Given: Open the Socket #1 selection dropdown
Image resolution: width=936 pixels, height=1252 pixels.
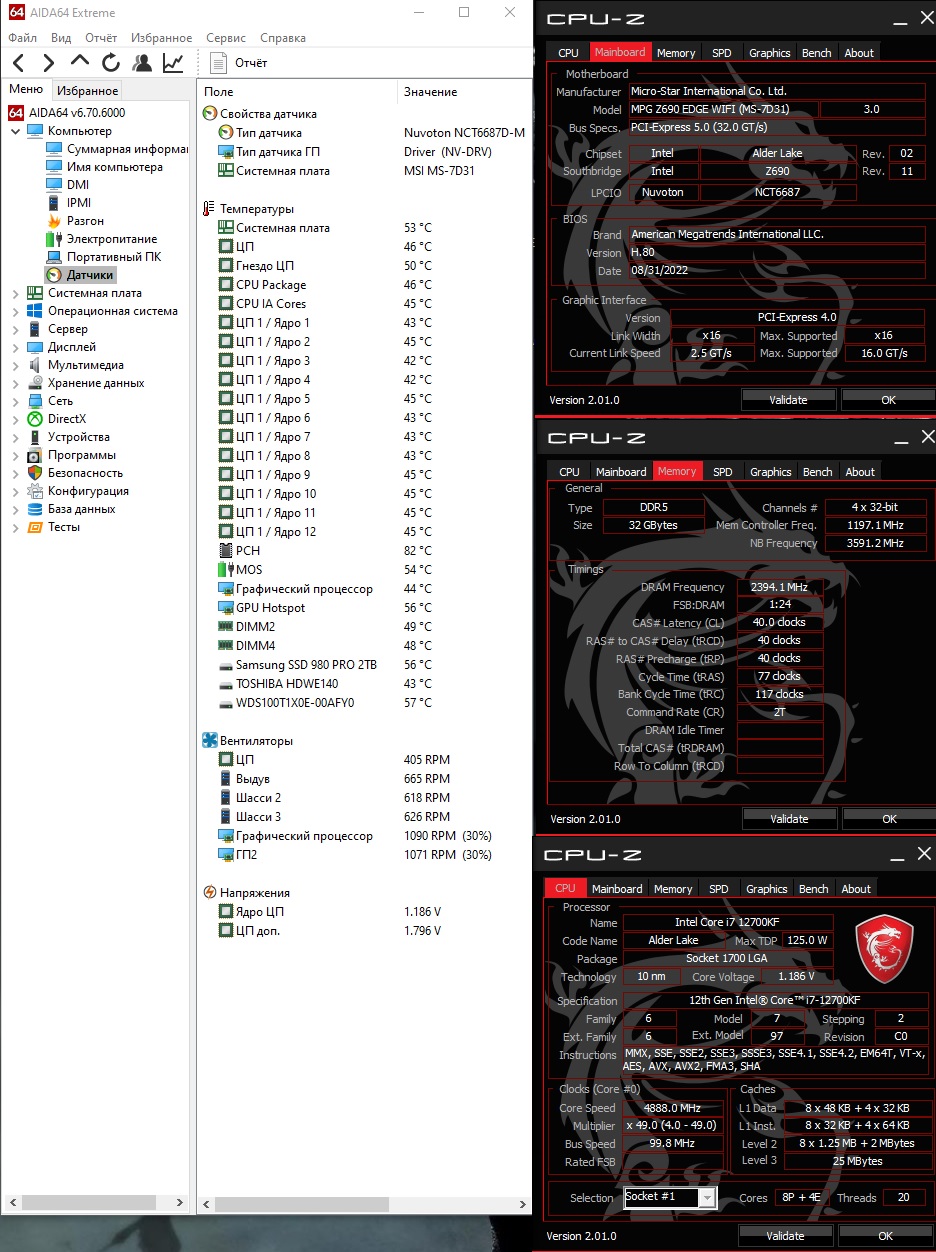Looking at the screenshot, I should point(670,1197).
